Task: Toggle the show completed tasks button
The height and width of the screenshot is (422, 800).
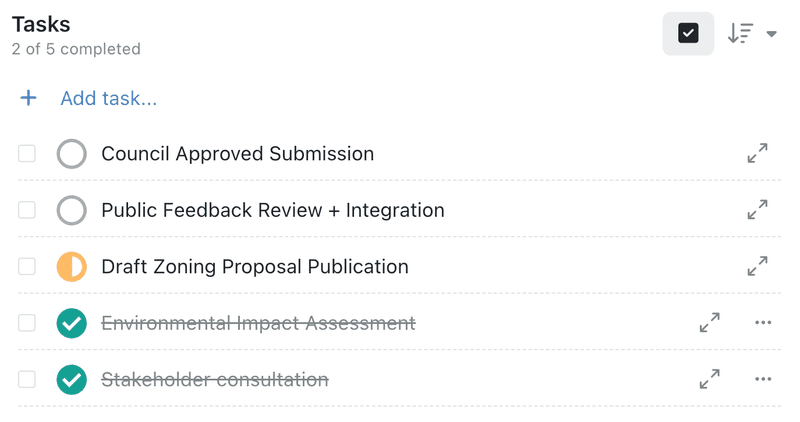Action: click(688, 33)
